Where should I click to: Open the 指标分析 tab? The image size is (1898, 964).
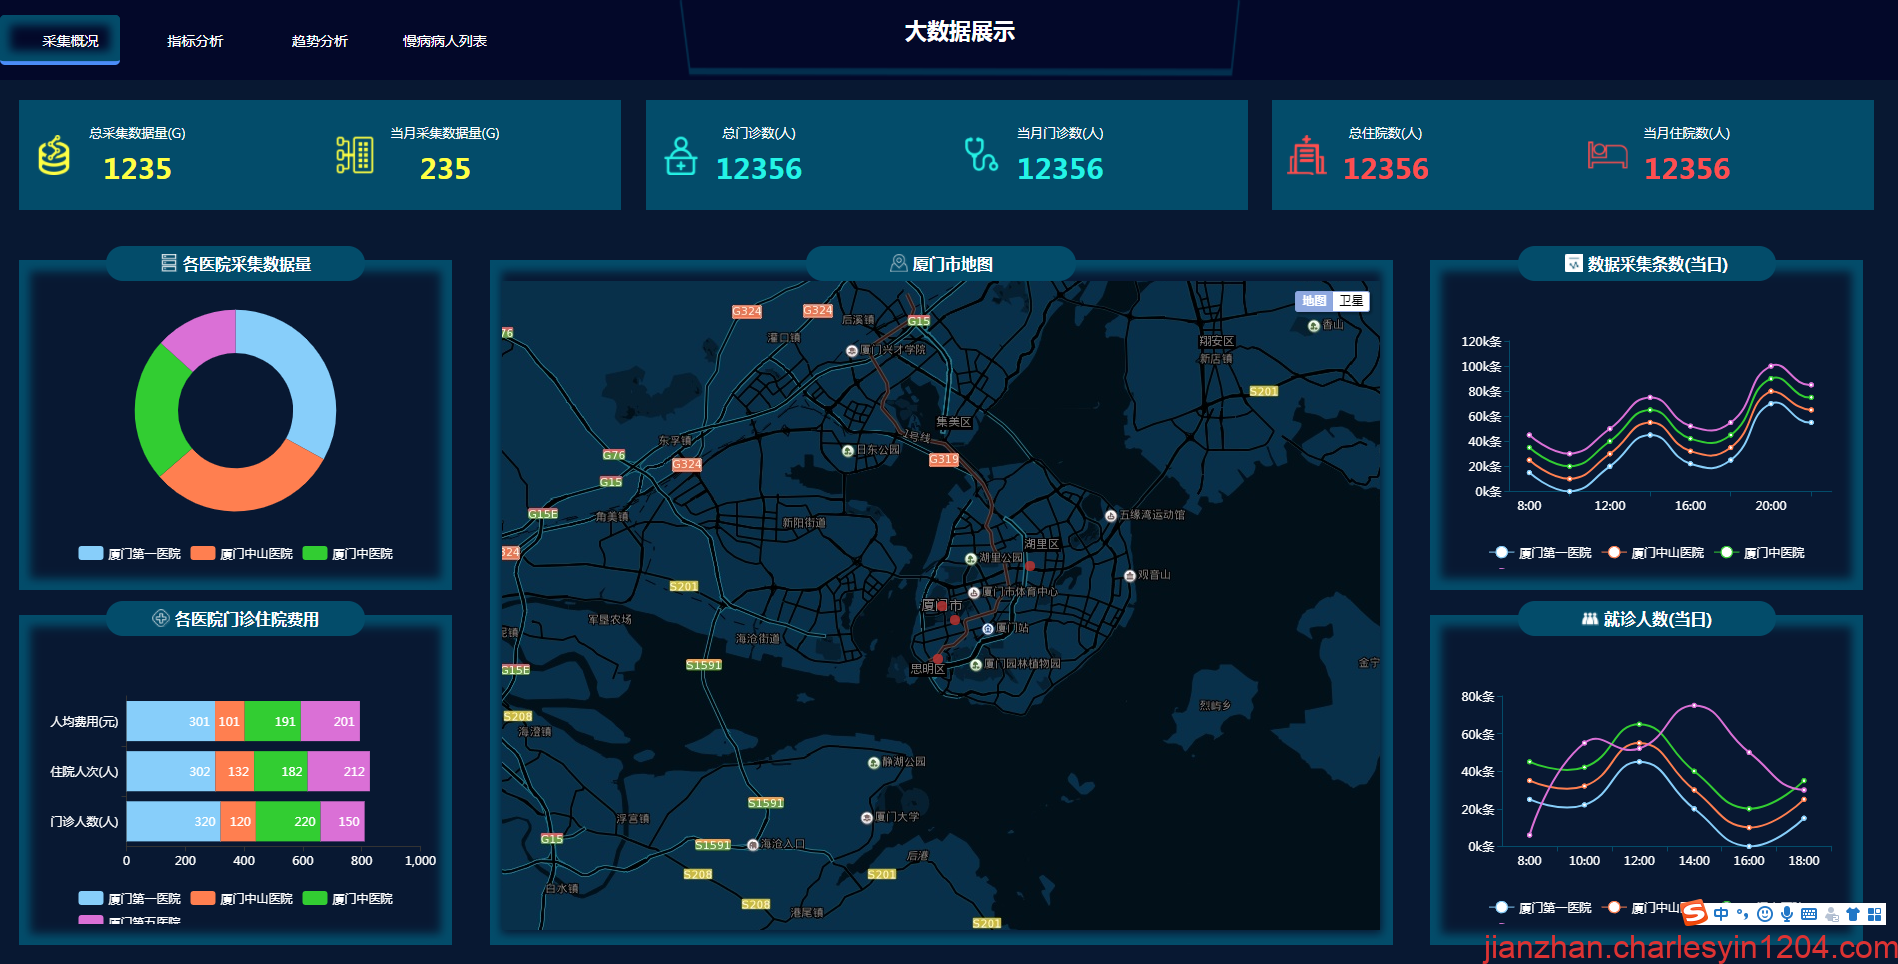195,41
